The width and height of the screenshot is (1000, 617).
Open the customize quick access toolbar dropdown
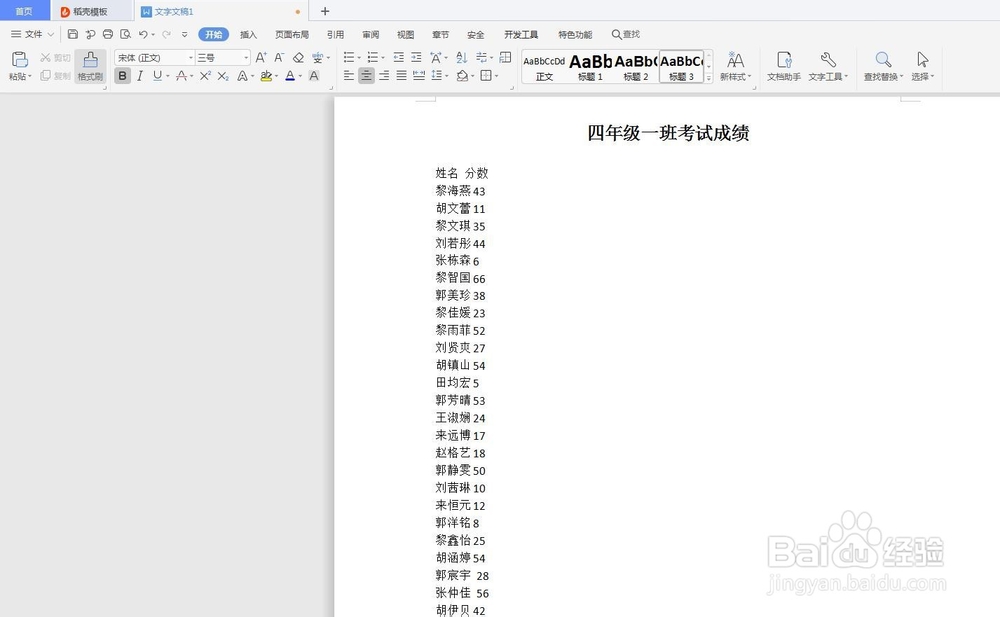pyautogui.click(x=184, y=34)
